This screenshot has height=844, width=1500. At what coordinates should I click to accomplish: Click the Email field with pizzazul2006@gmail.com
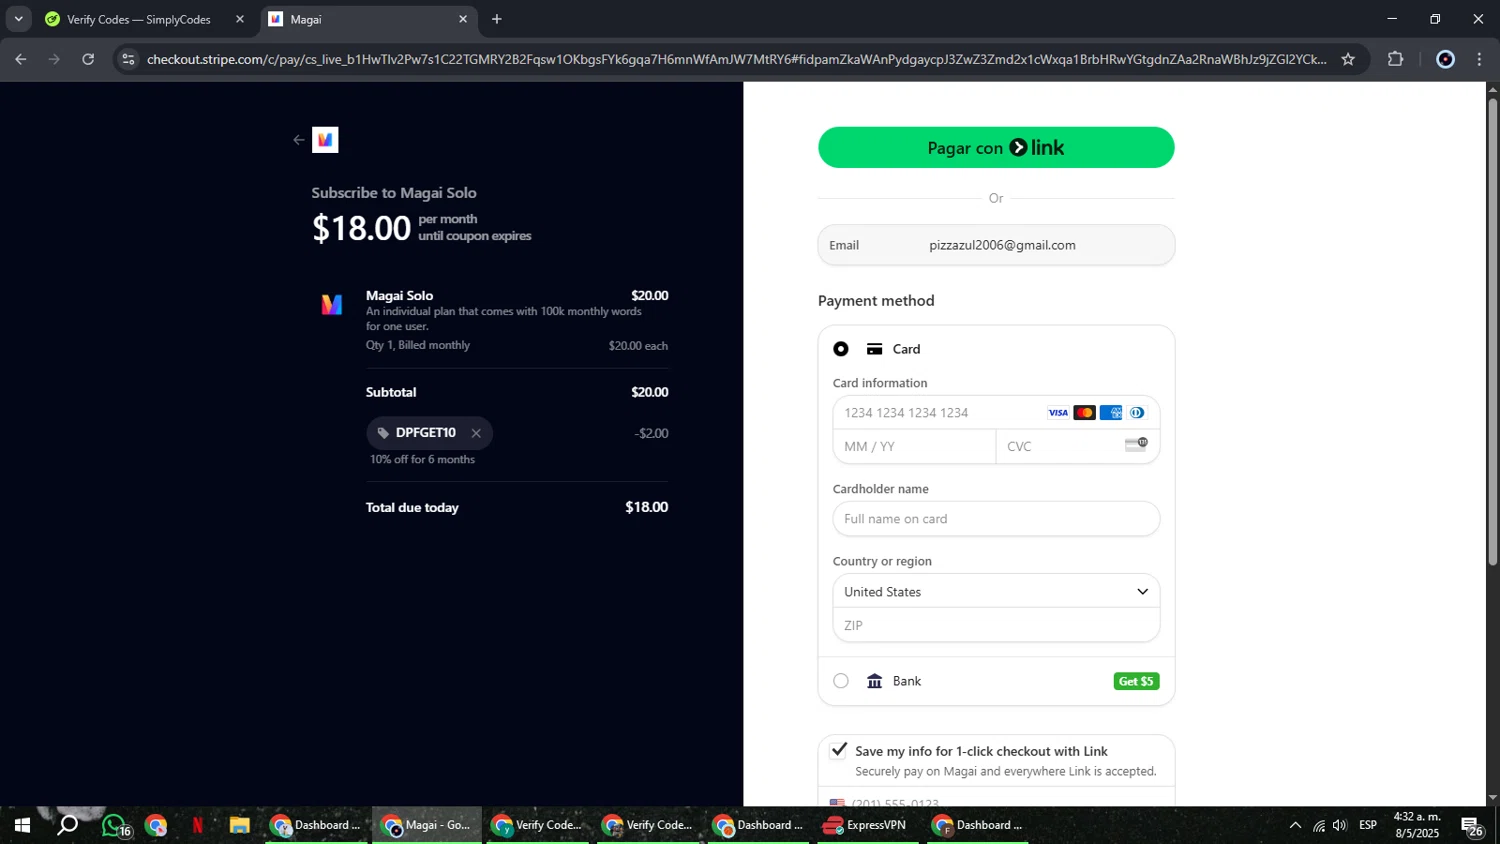tap(996, 245)
